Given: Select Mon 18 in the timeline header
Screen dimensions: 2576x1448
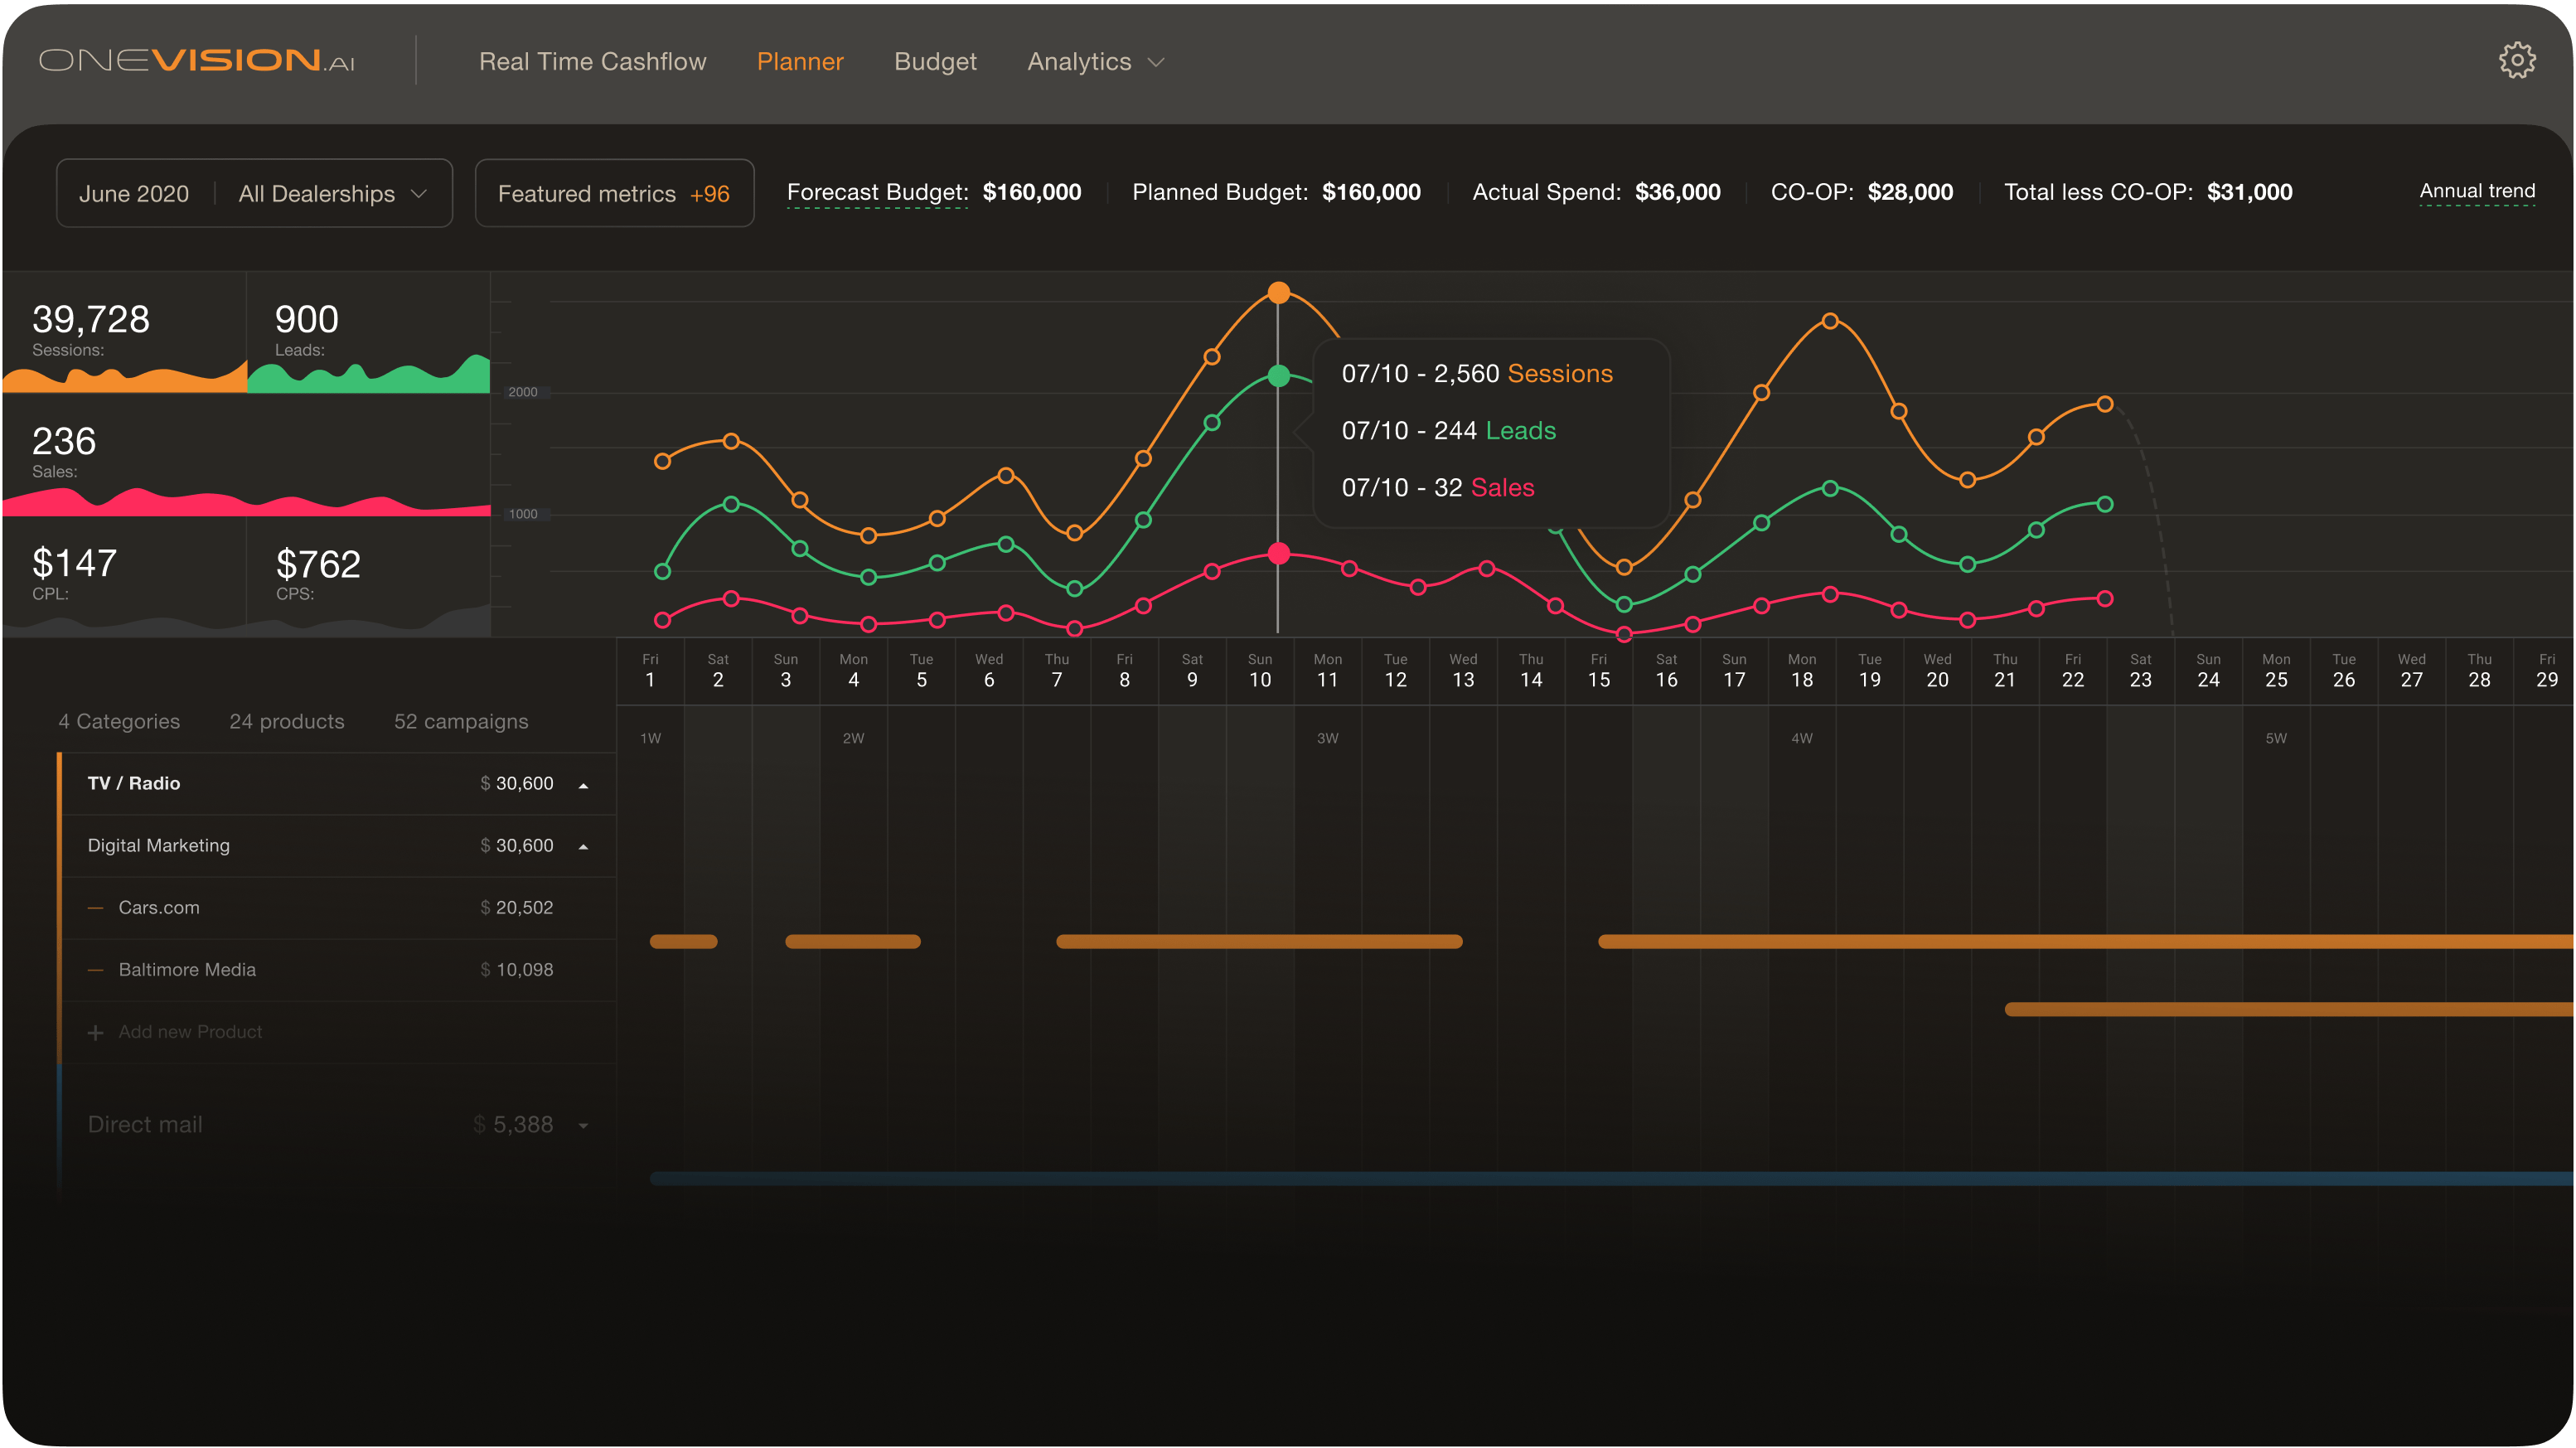Looking at the screenshot, I should [1801, 671].
